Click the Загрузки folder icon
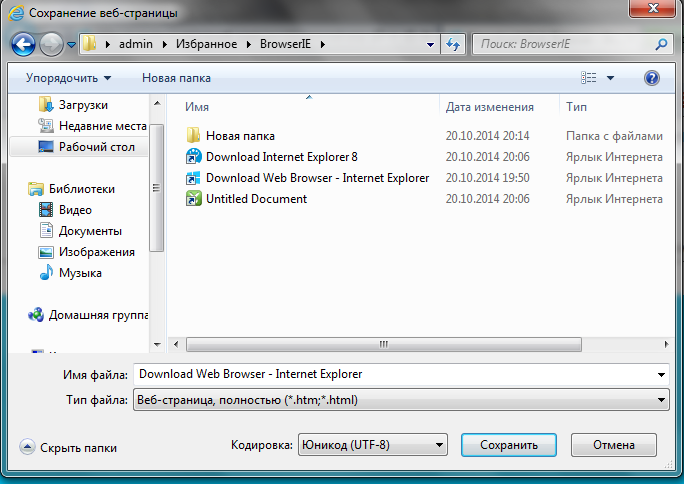 (x=46, y=105)
